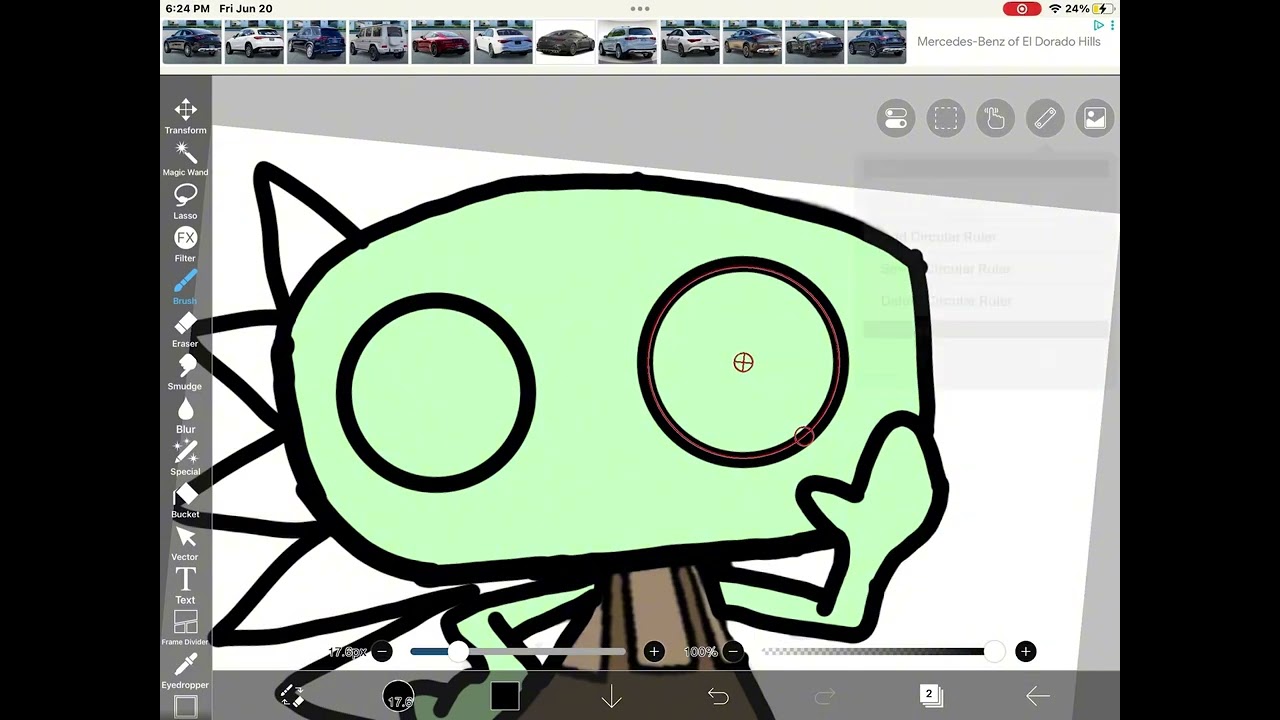The height and width of the screenshot is (720, 1280).
Task: Open the selection area menu
Action: 945,119
